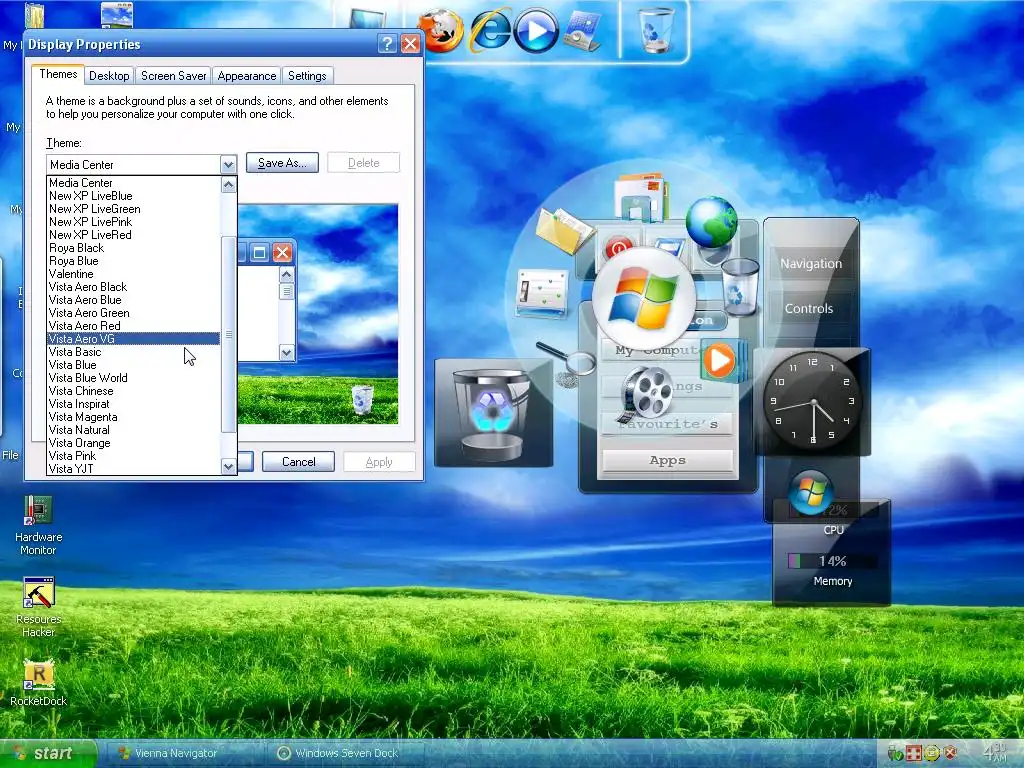Viewport: 1024px width, 768px height.
Task: Select the Media Center list entry
Action: tap(133, 183)
